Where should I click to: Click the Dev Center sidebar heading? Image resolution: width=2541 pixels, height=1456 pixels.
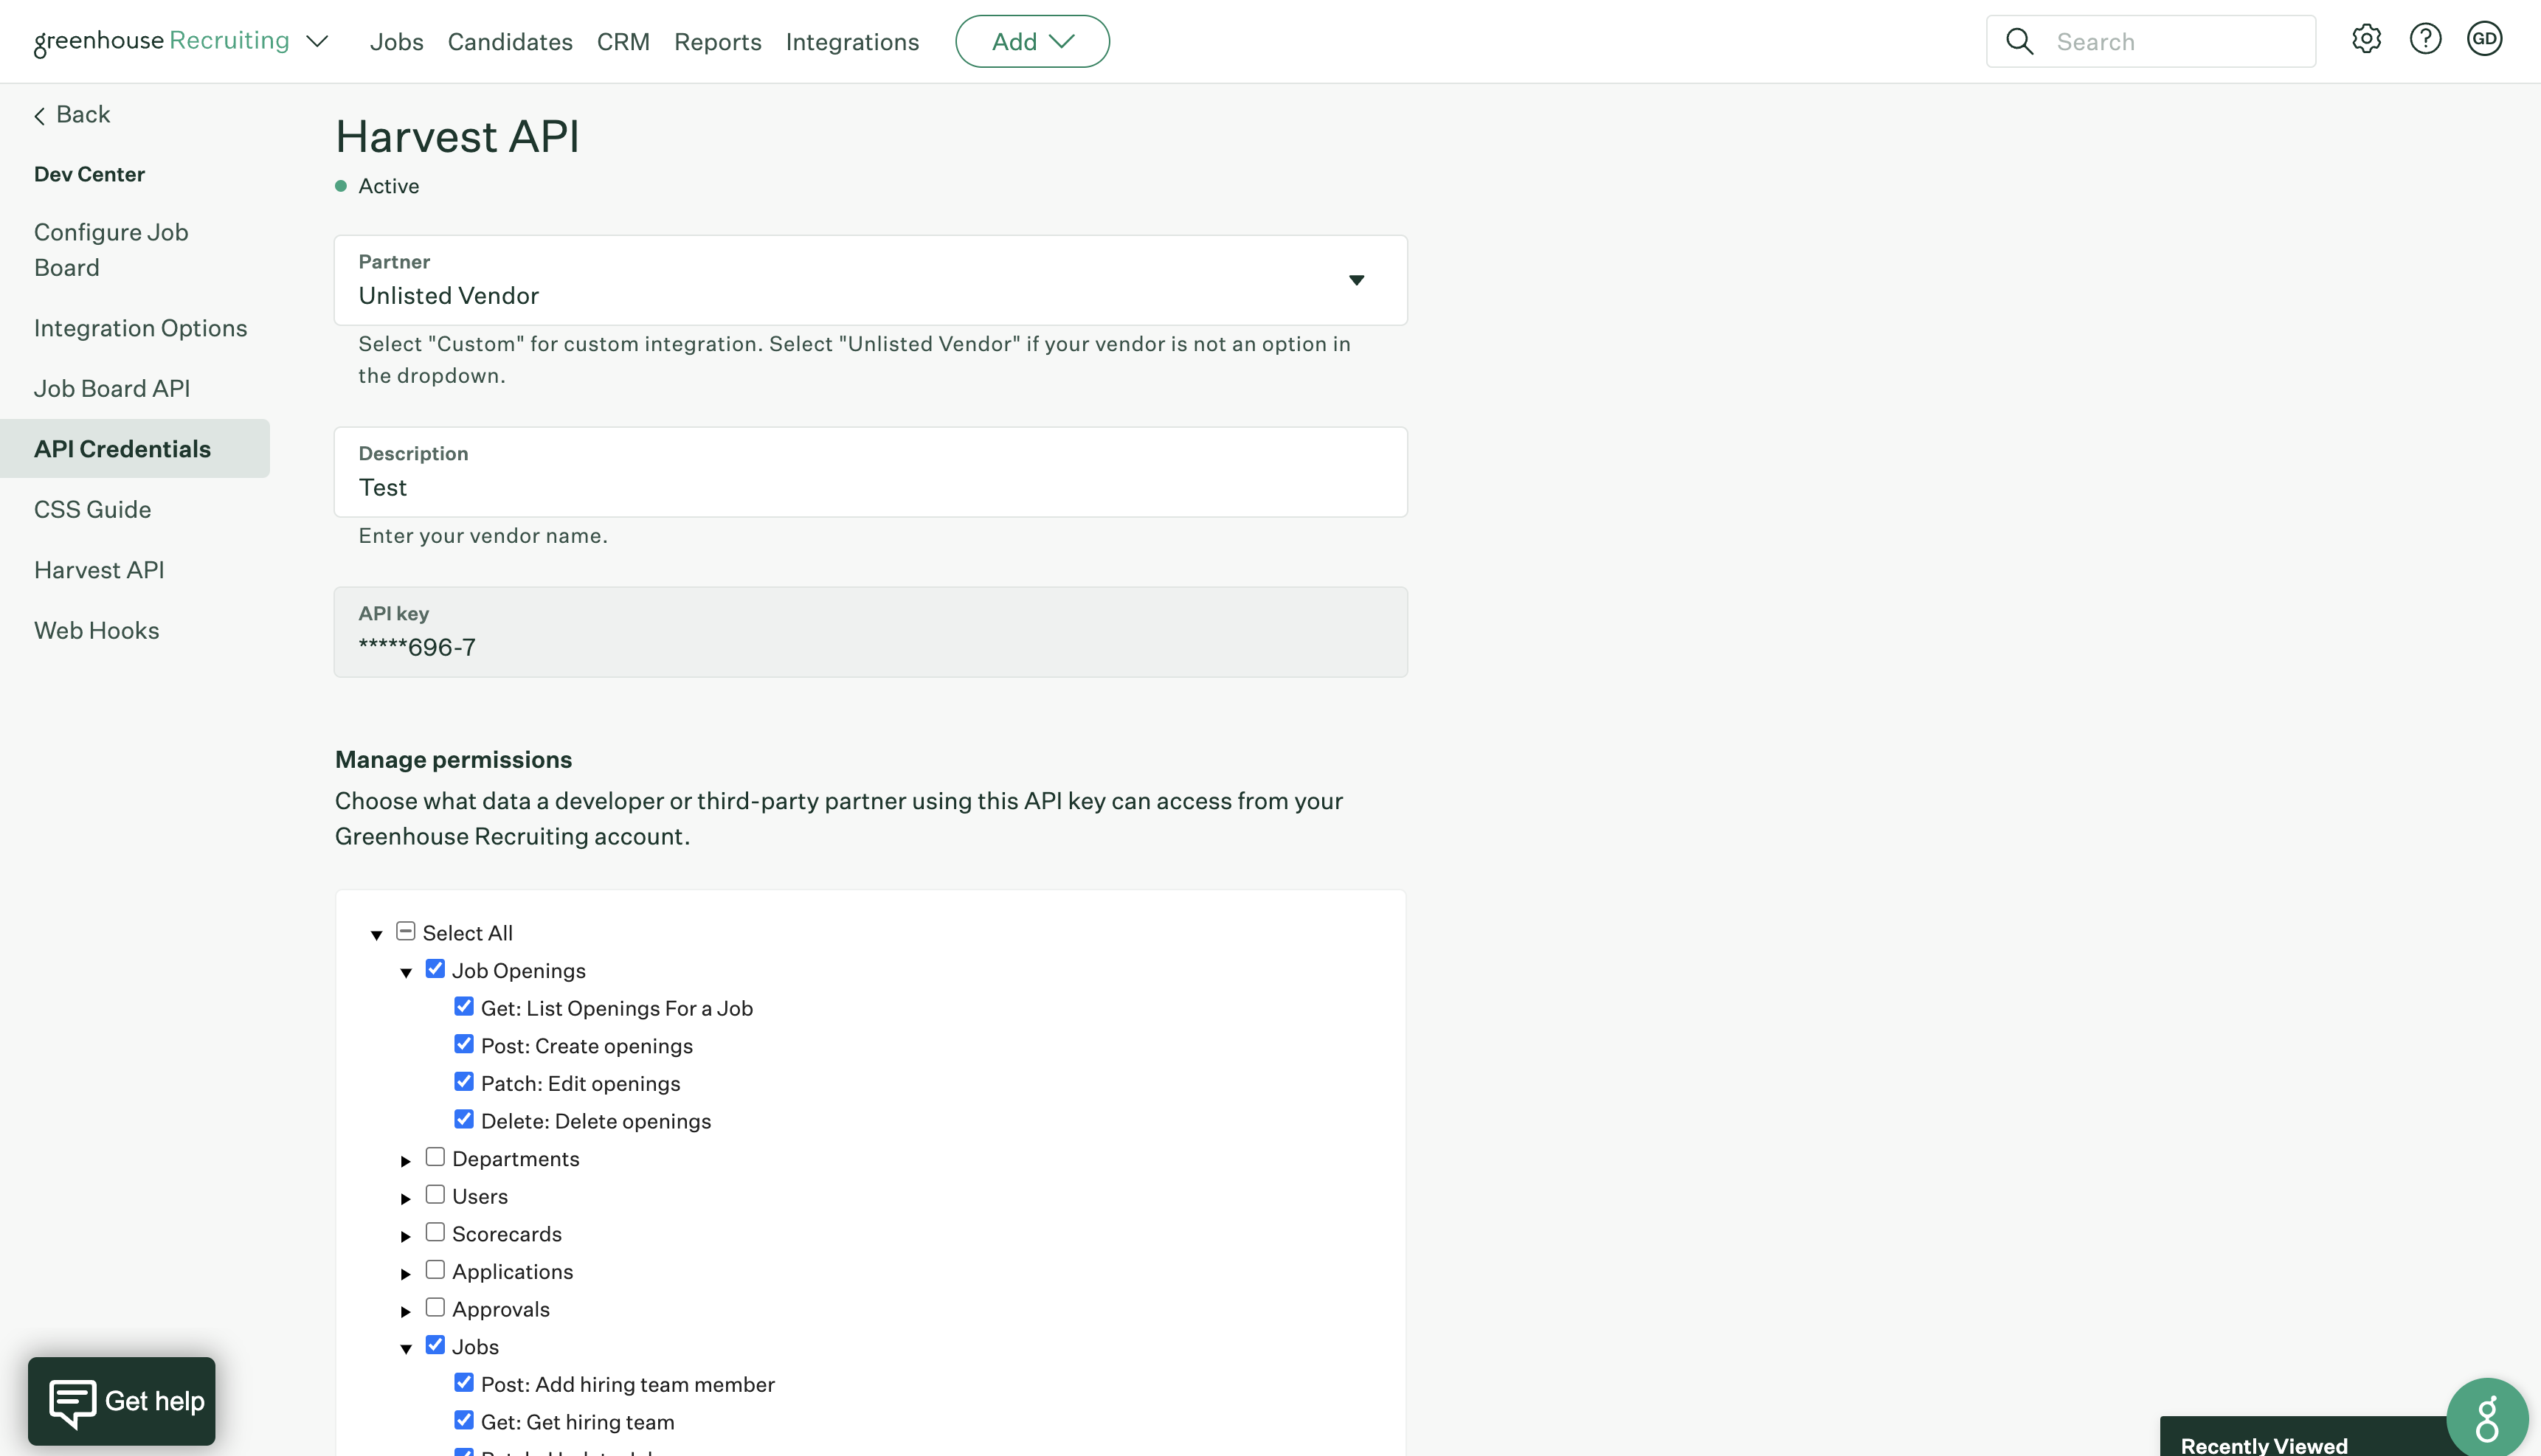[x=89, y=174]
